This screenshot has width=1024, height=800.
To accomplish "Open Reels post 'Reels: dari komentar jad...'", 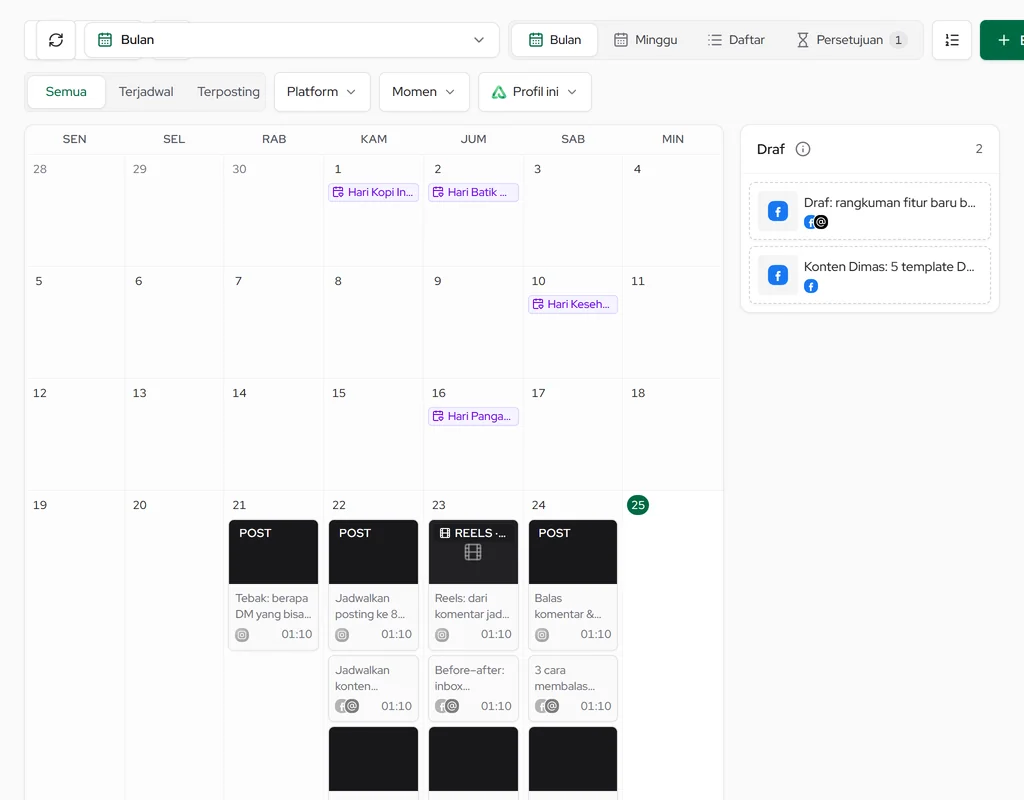I will [x=473, y=584].
